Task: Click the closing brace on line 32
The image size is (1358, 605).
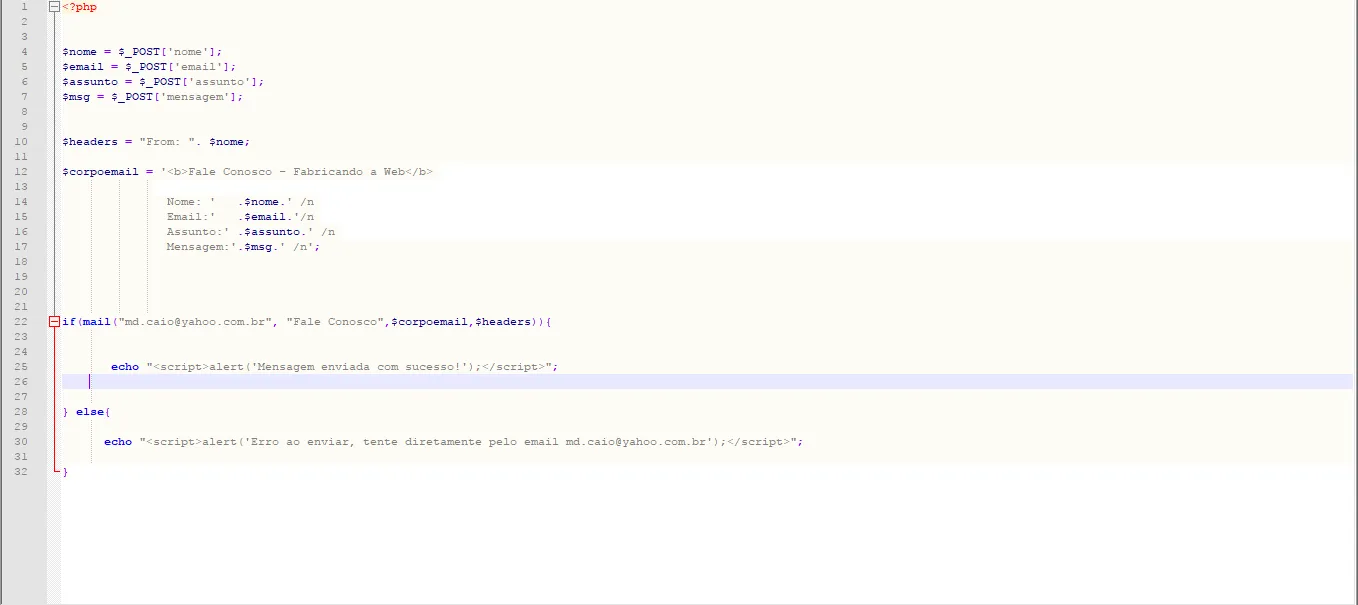Action: coord(65,472)
